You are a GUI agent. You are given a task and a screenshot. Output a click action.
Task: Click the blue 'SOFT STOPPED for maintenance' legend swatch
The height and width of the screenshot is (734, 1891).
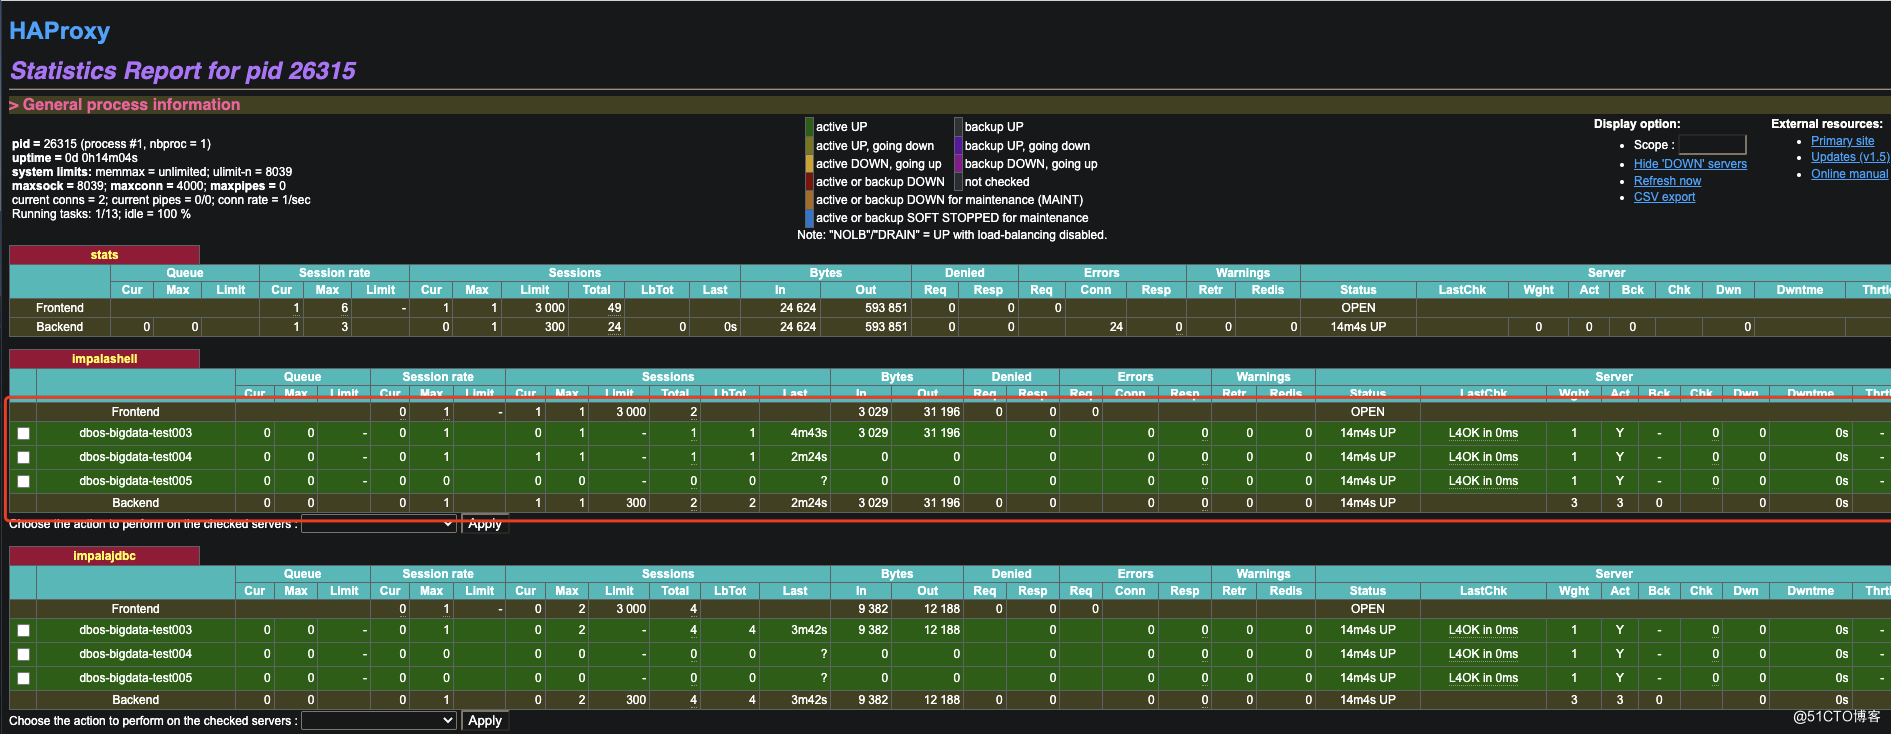(x=809, y=218)
